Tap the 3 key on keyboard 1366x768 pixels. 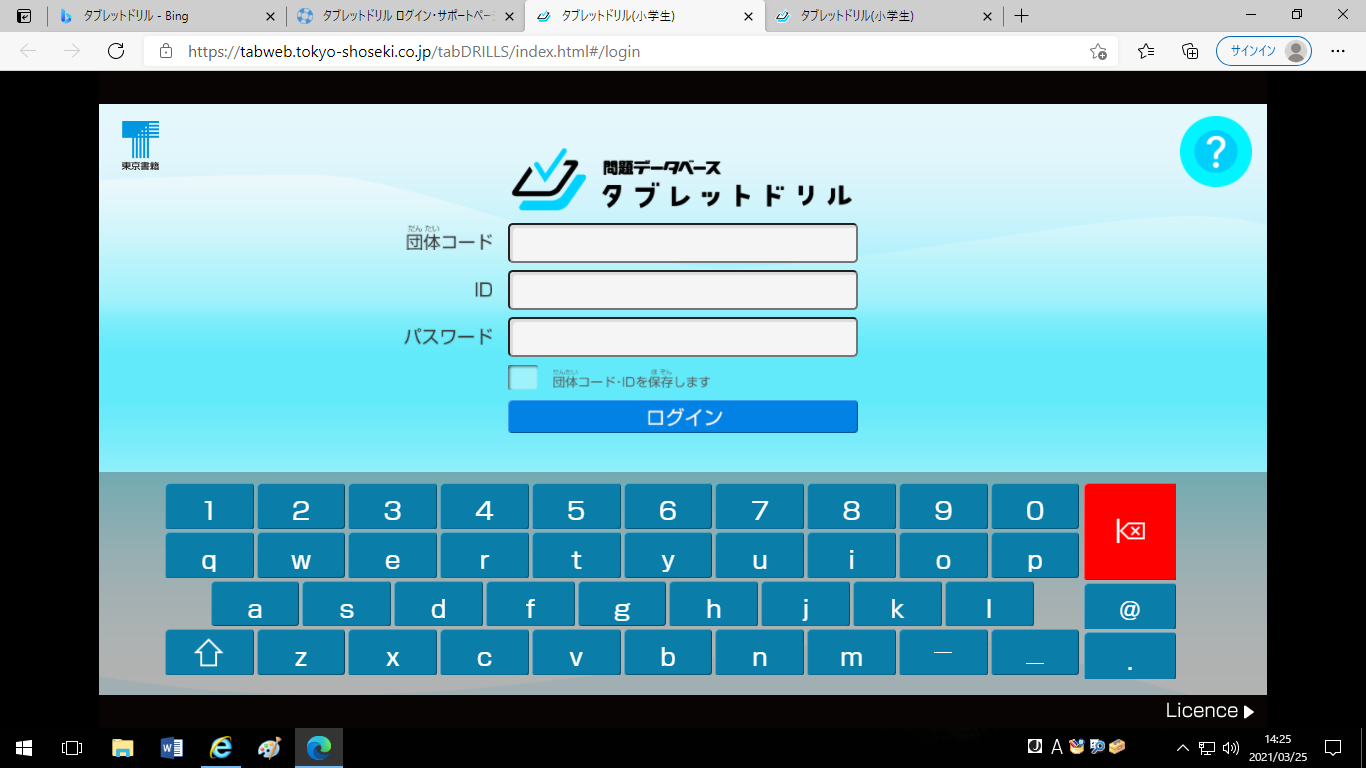[393, 507]
